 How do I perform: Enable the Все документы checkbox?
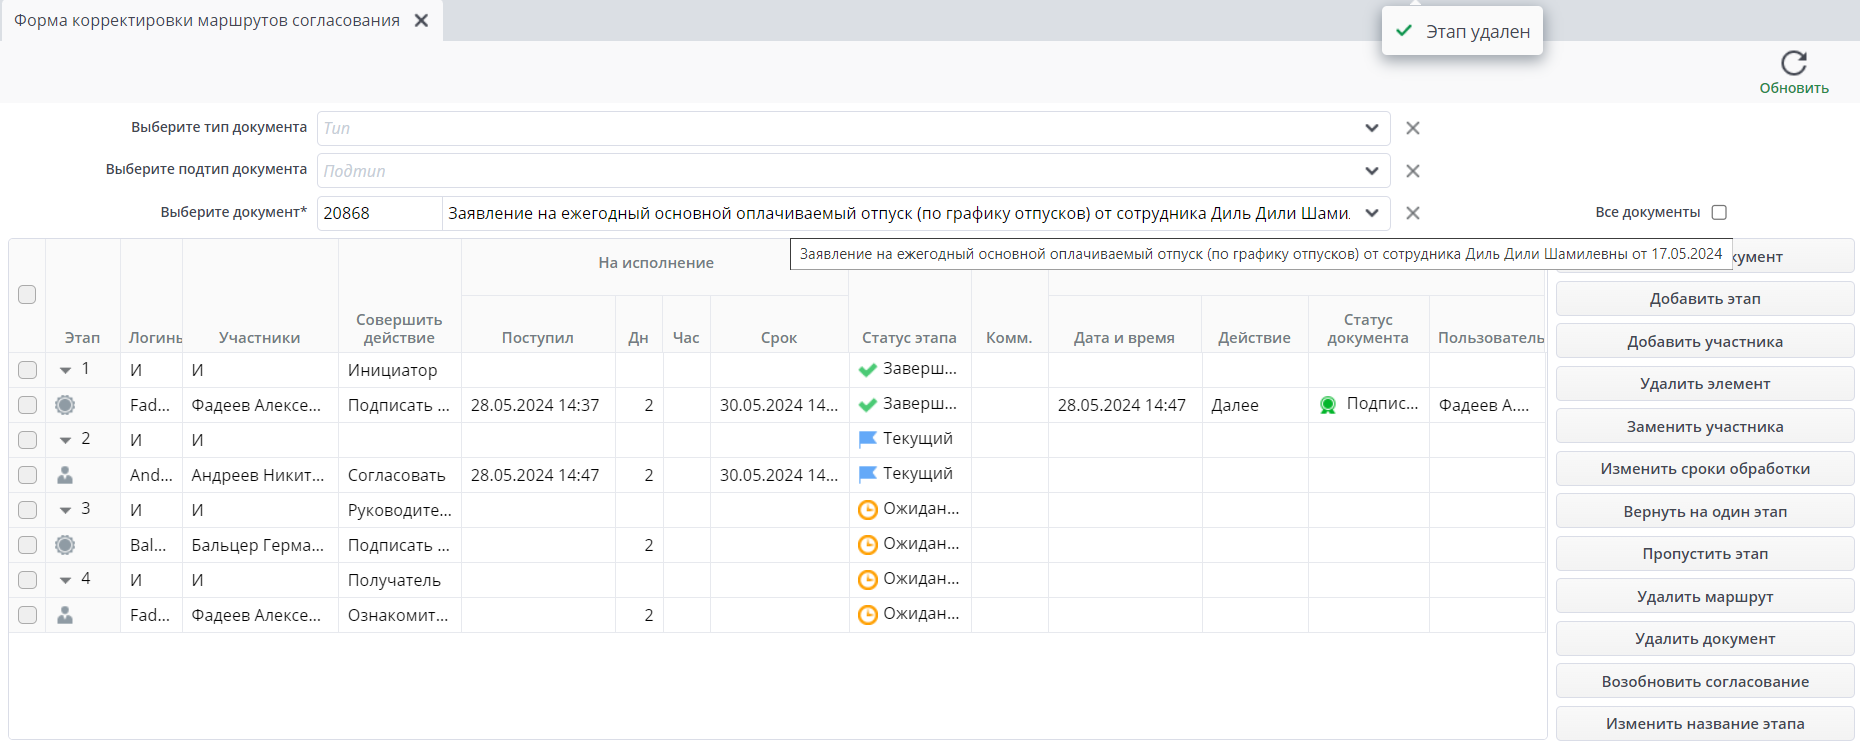point(1719,212)
